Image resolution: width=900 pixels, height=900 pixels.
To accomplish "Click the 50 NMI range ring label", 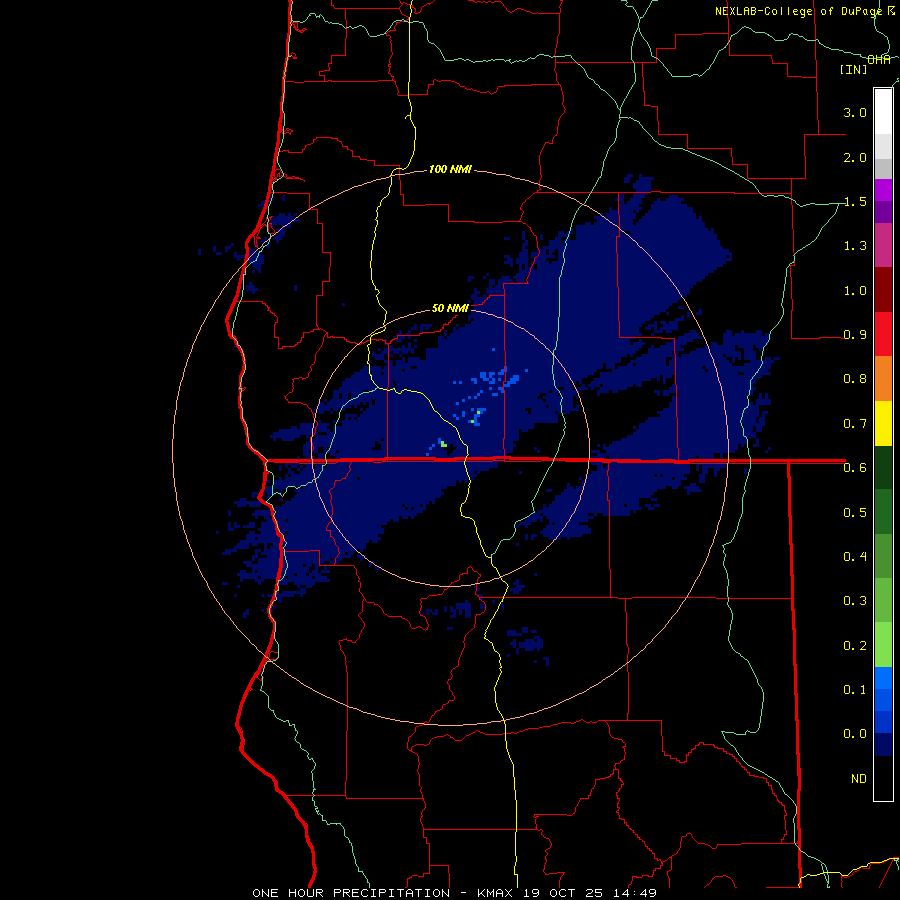I will tap(450, 308).
